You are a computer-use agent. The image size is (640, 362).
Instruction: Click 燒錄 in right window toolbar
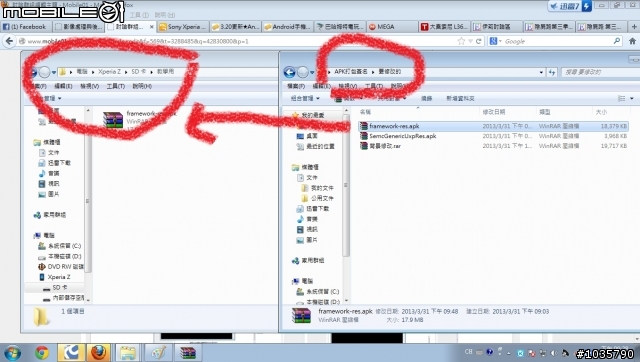coord(427,98)
